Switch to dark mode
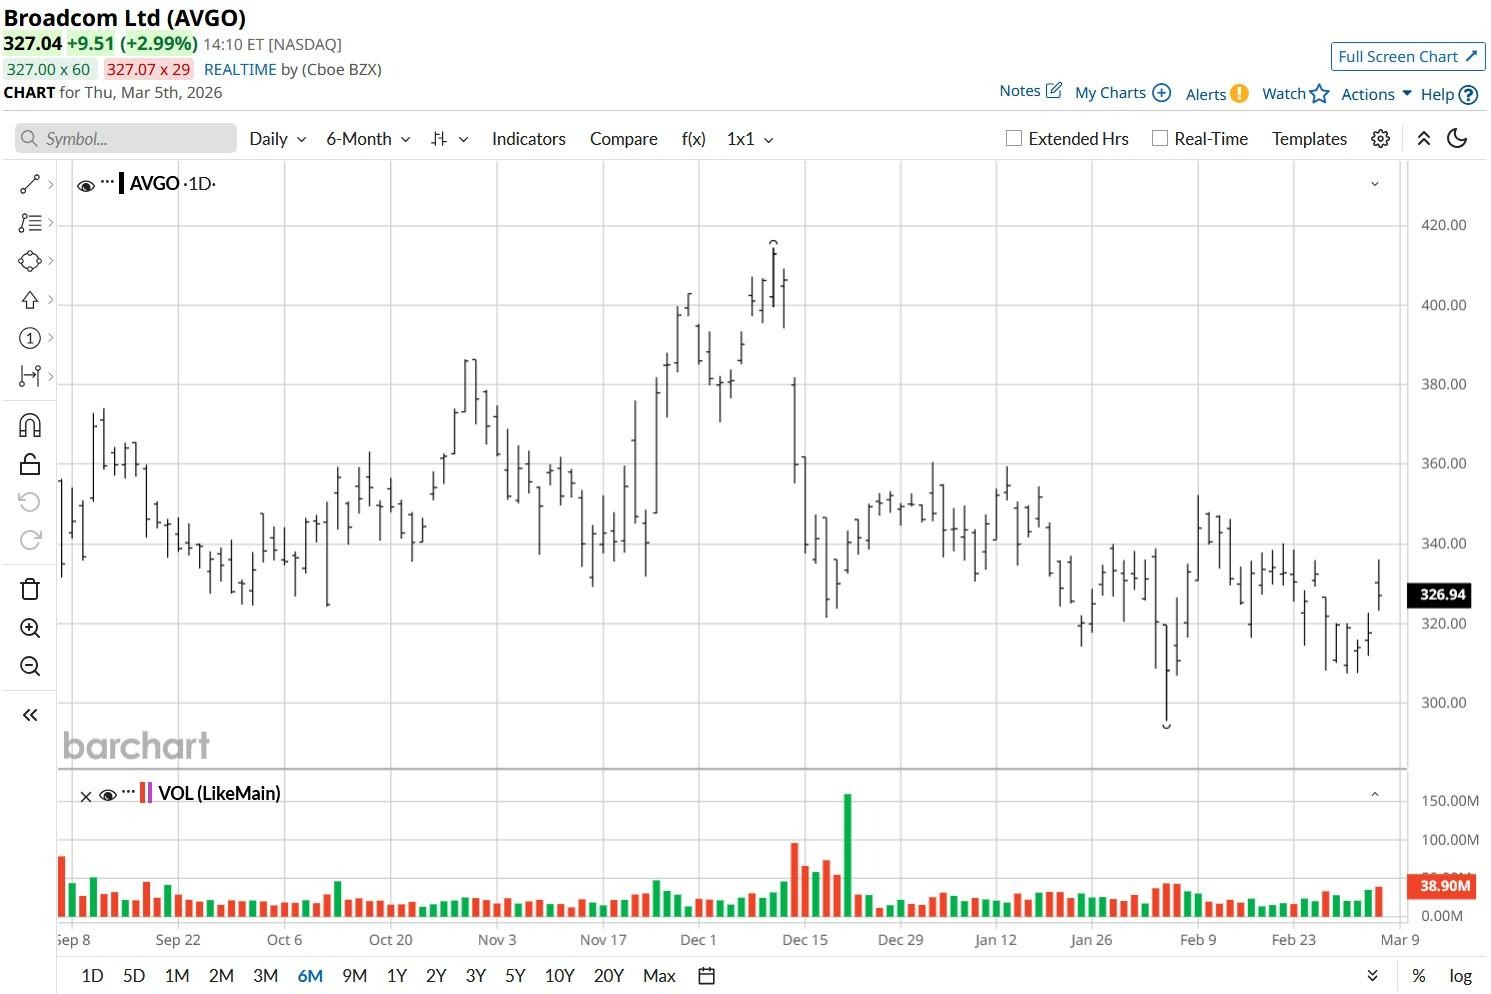Screen dimensions: 1491x994 1457,139
